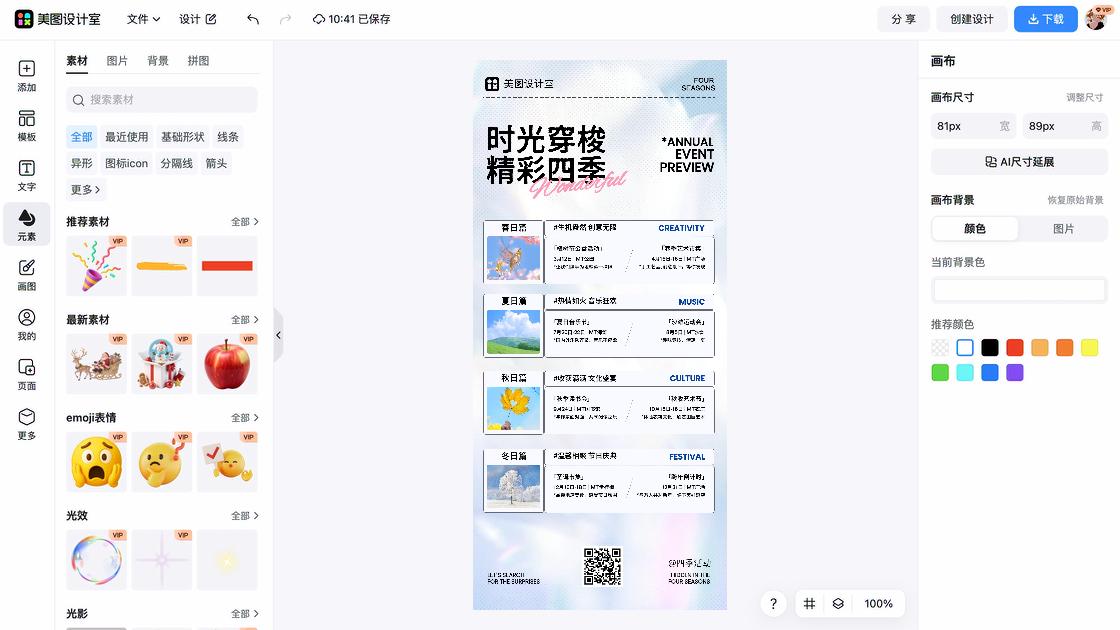The width and height of the screenshot is (1120, 630).
Task: Collapse the left material panel arrow
Action: click(x=279, y=335)
